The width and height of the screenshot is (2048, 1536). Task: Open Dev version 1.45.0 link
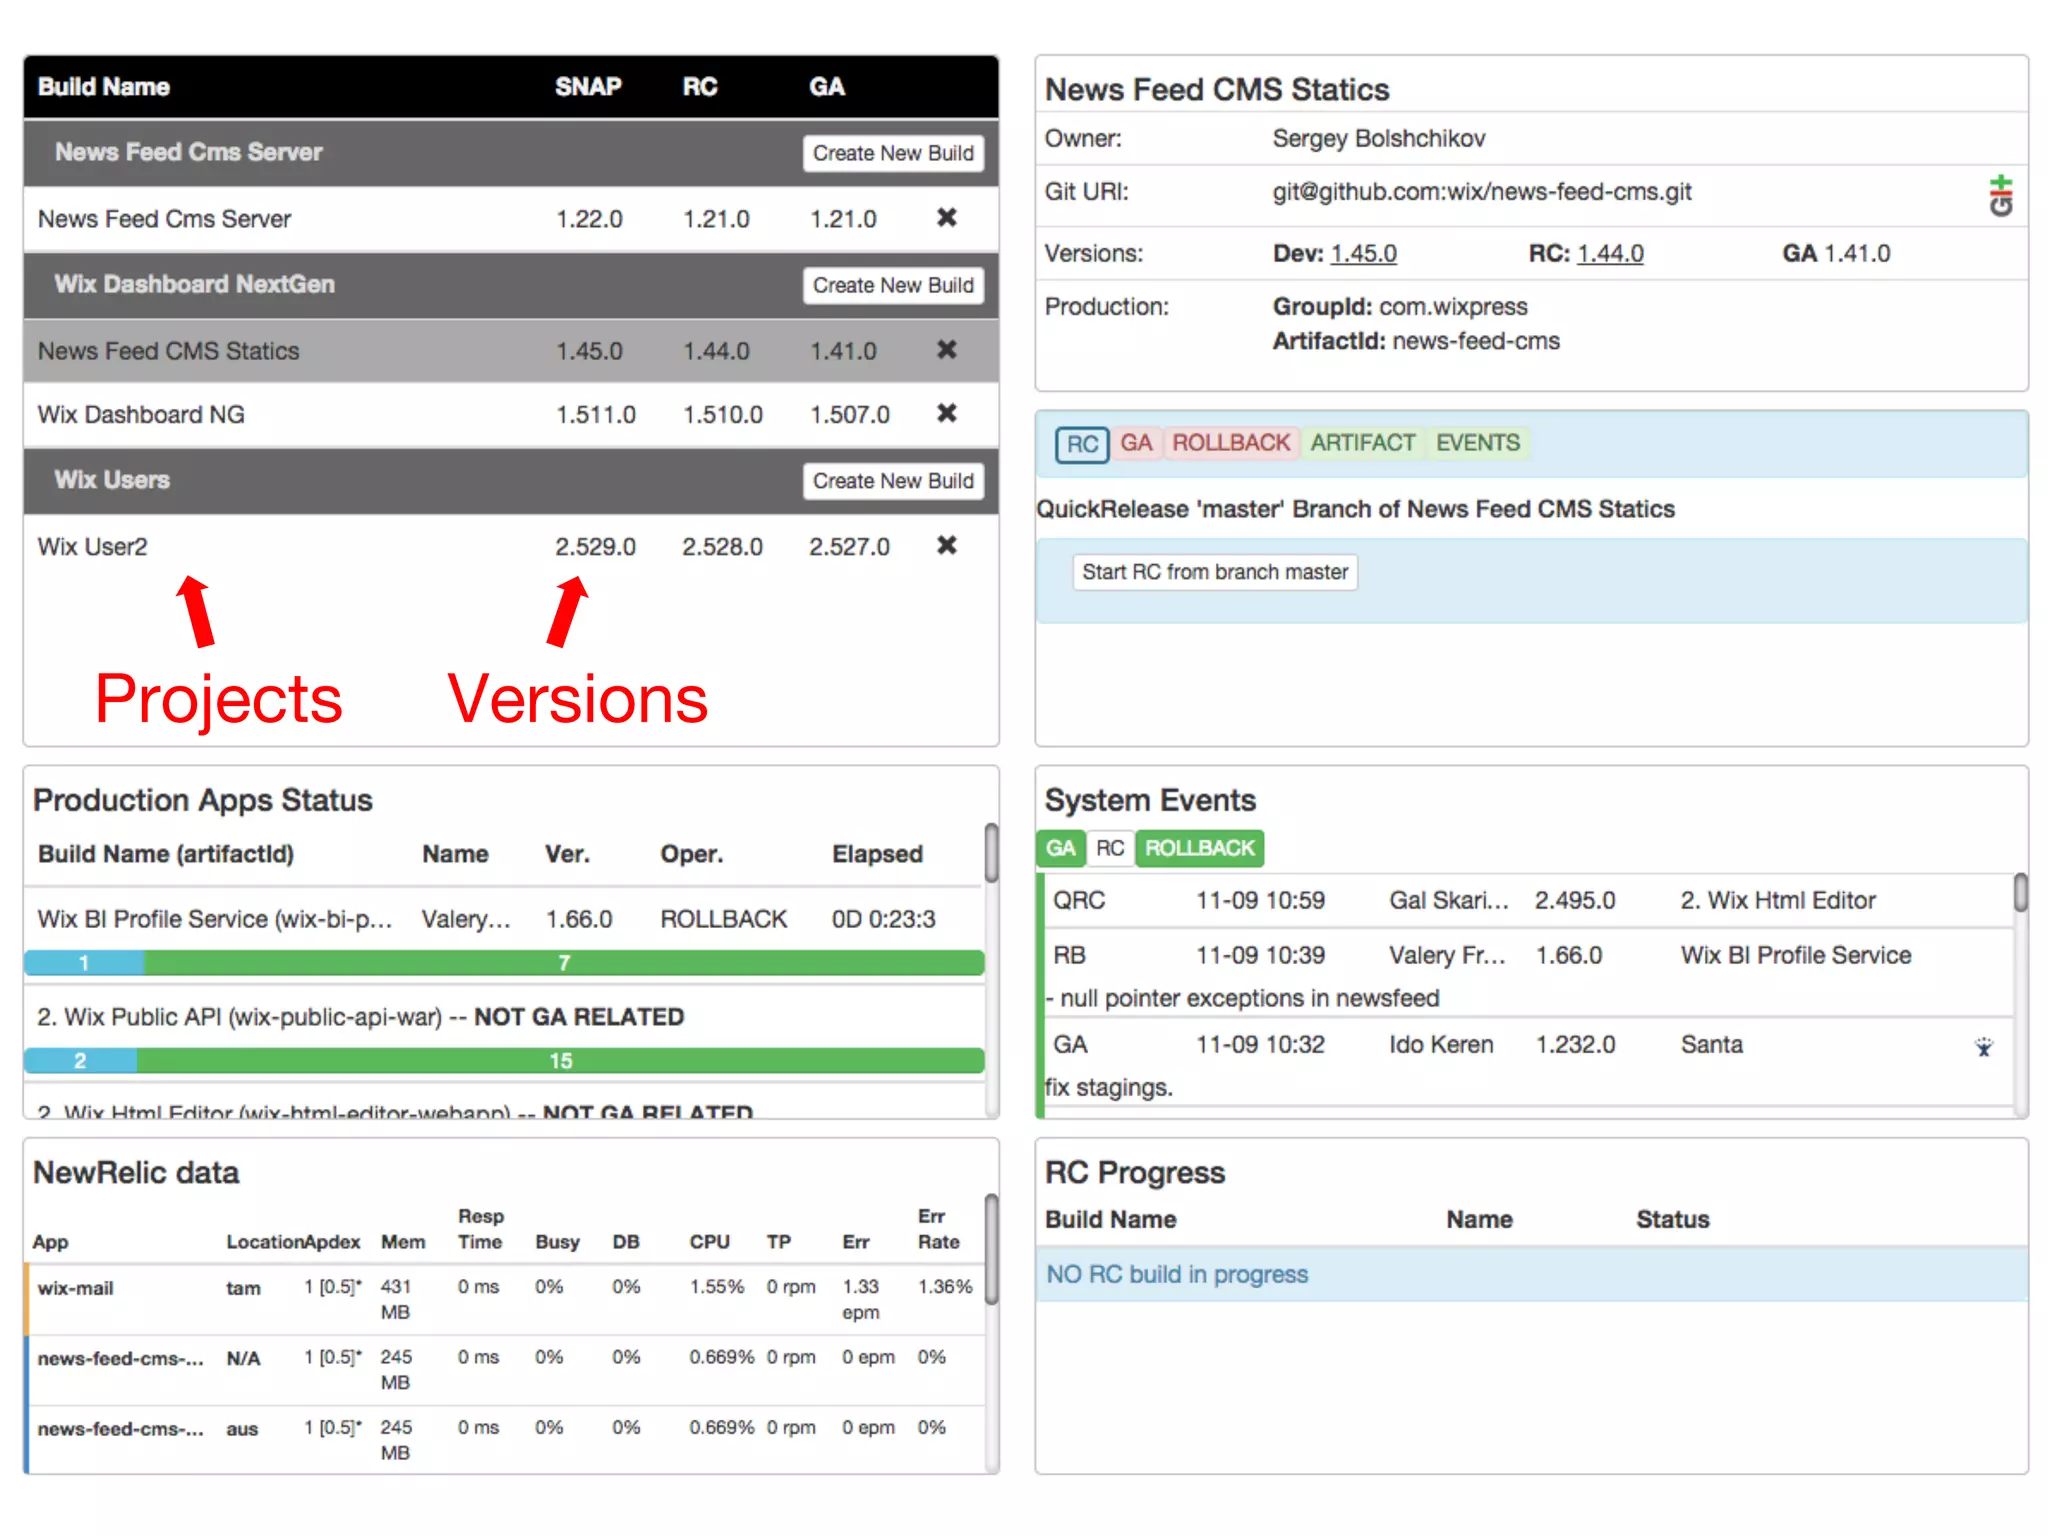click(x=1363, y=254)
